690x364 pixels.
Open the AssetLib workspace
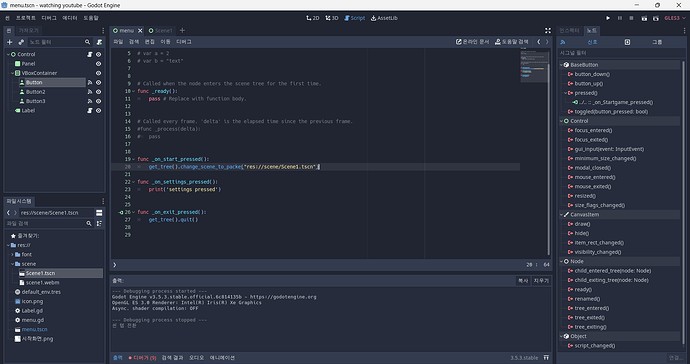pos(384,18)
